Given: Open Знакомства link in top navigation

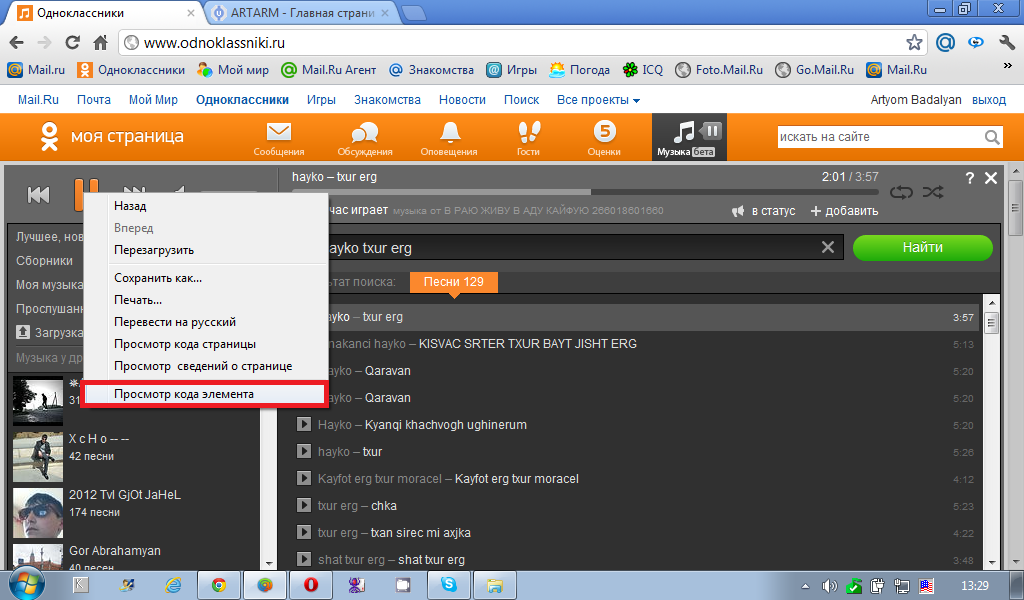Looking at the screenshot, I should (x=387, y=100).
